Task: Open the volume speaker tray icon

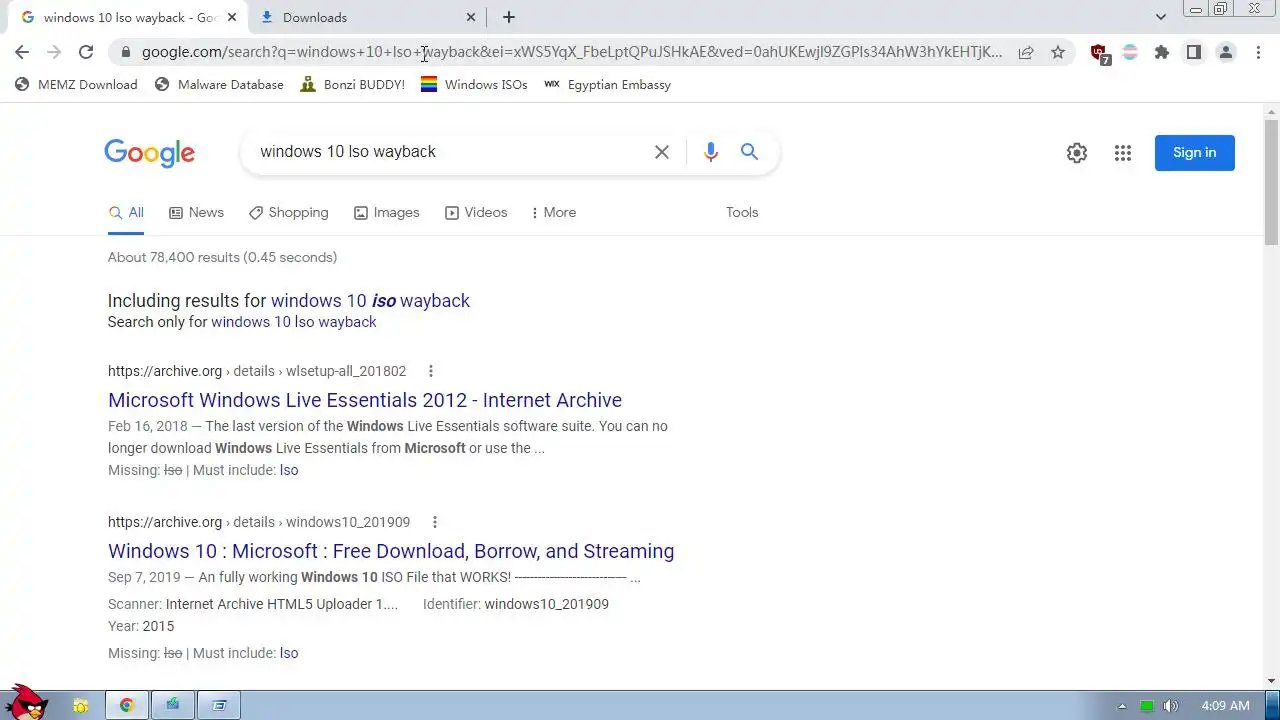Action: click(x=1170, y=706)
